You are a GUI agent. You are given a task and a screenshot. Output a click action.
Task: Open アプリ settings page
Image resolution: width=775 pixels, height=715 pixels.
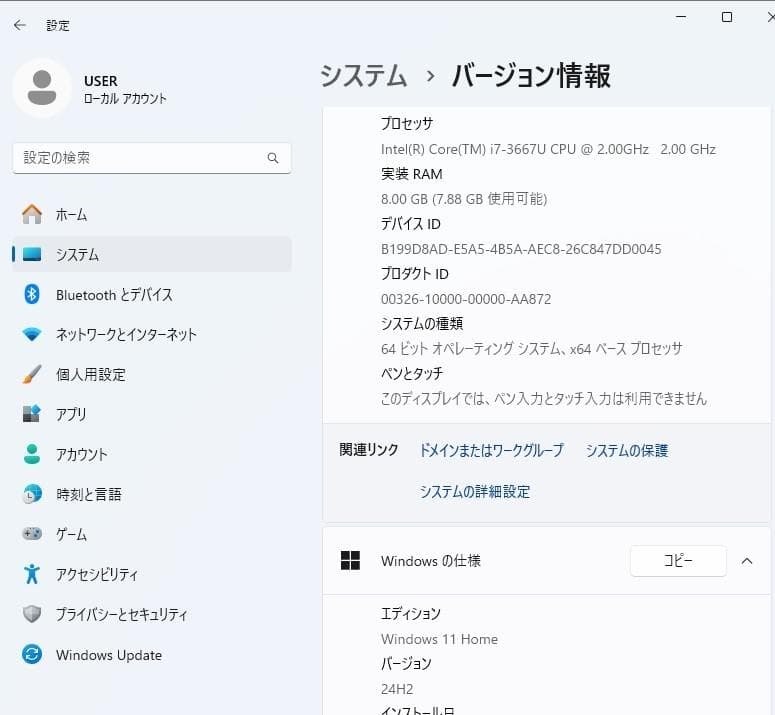pos(152,414)
